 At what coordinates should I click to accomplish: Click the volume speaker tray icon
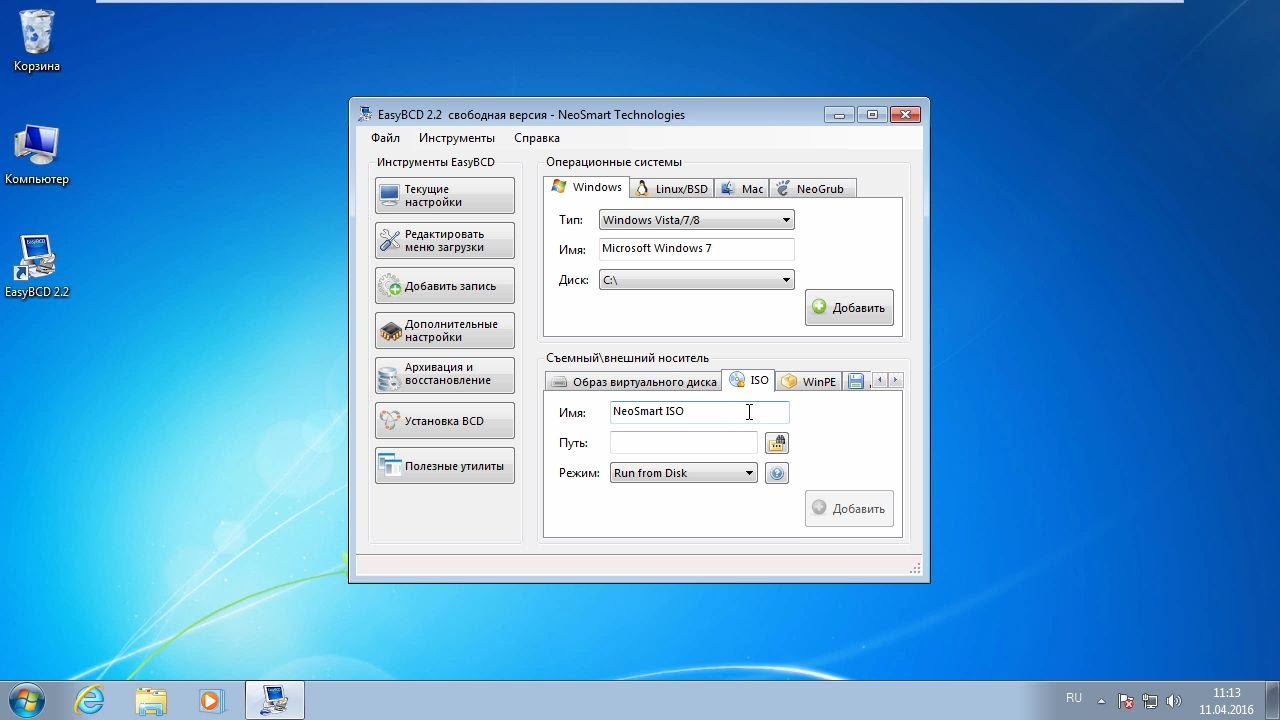pos(1174,701)
